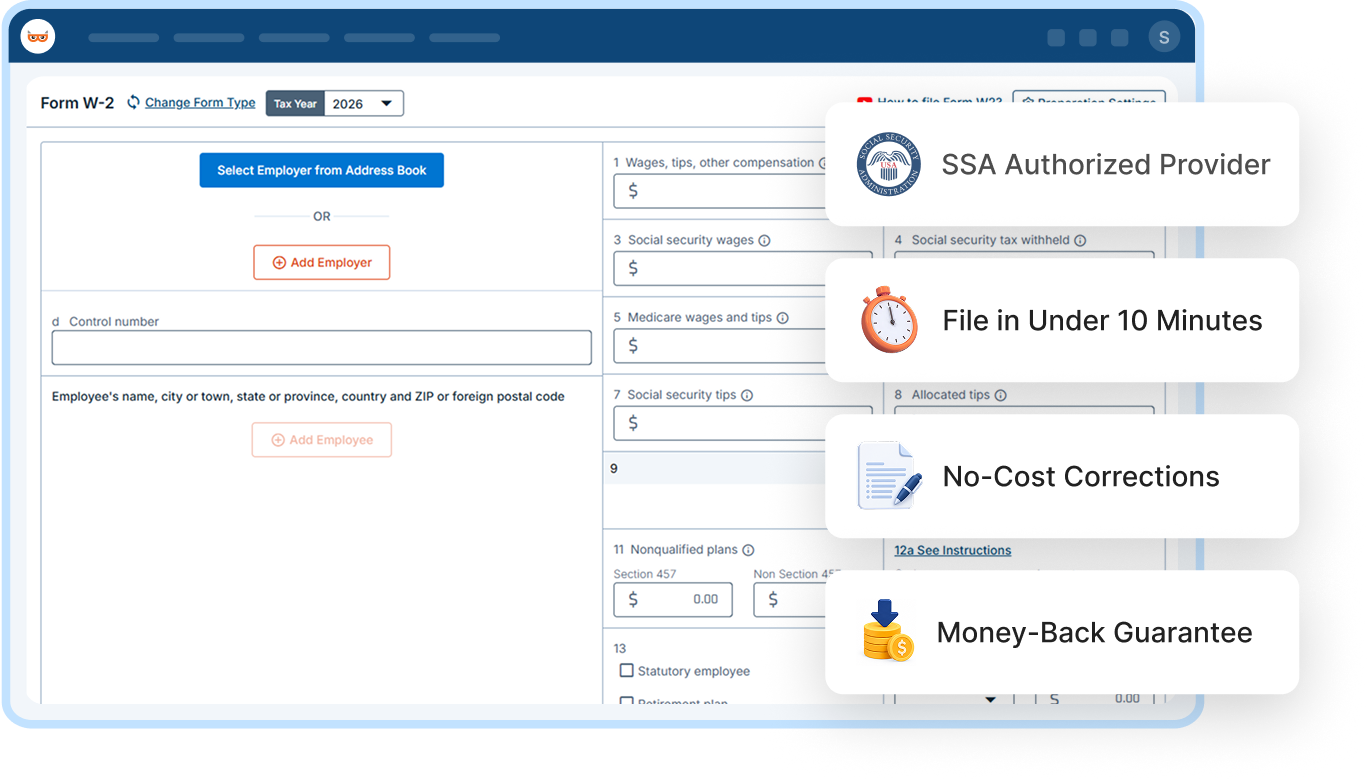1367x780 pixels.
Task: Click the Wages, tips, other compensation field
Action: click(720, 190)
